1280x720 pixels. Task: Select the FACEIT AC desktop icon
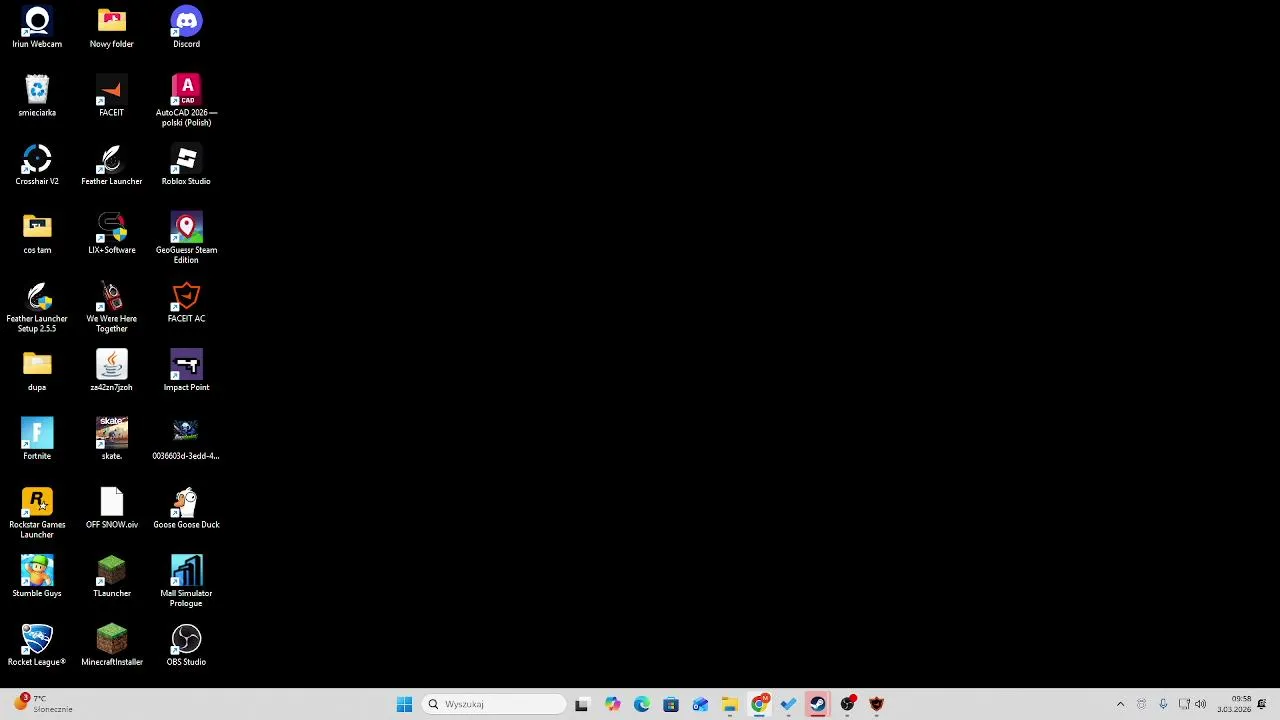tap(186, 303)
